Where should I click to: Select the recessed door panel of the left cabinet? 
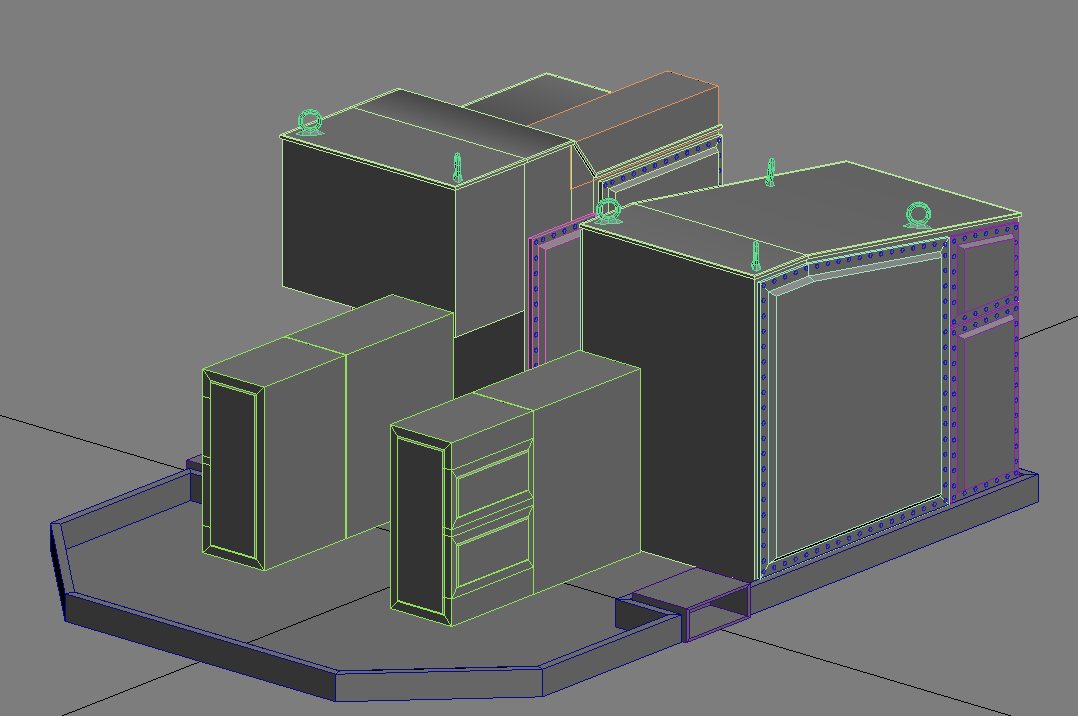point(232,469)
